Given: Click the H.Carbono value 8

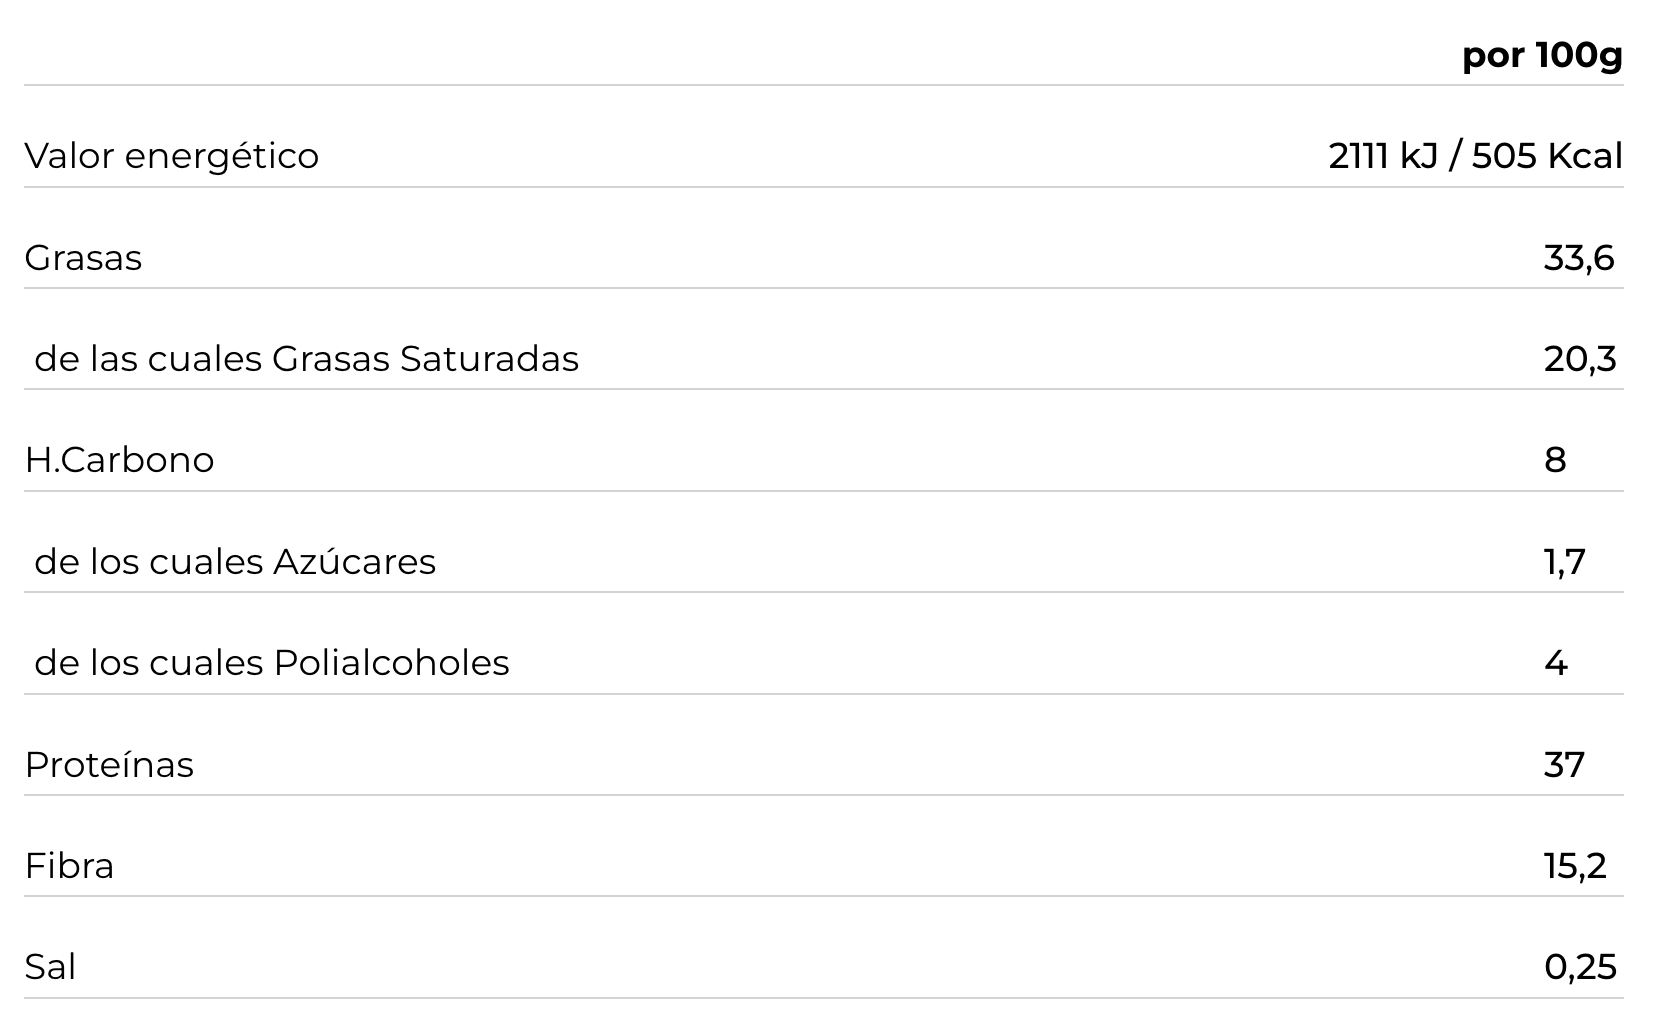Looking at the screenshot, I should pos(1555,460).
